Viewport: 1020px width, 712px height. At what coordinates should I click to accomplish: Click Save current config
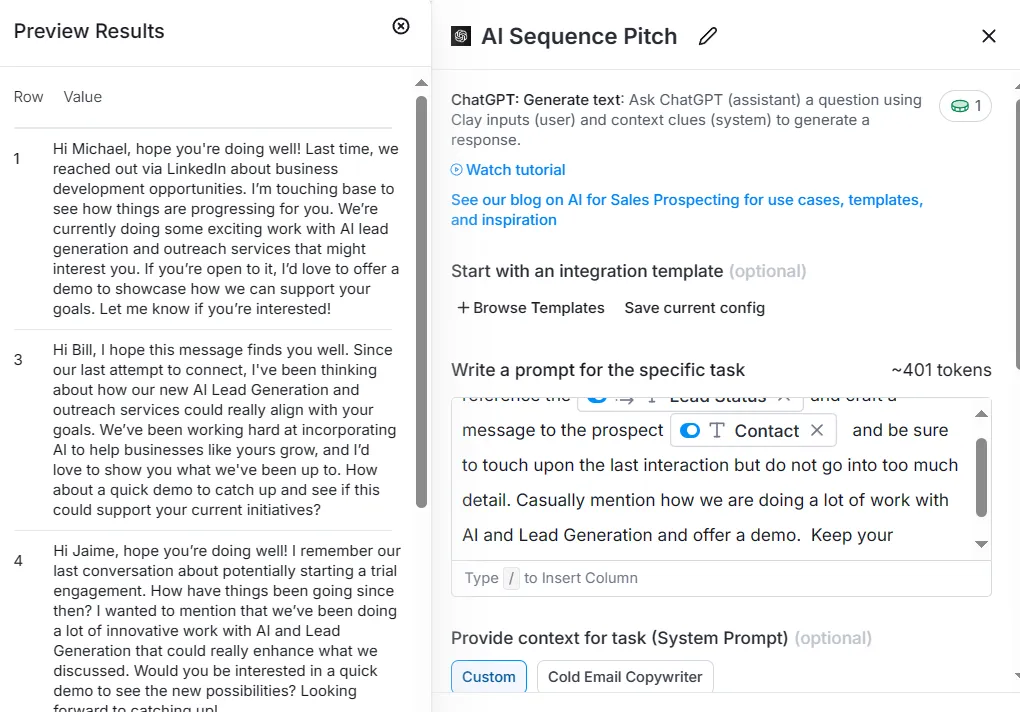click(694, 308)
